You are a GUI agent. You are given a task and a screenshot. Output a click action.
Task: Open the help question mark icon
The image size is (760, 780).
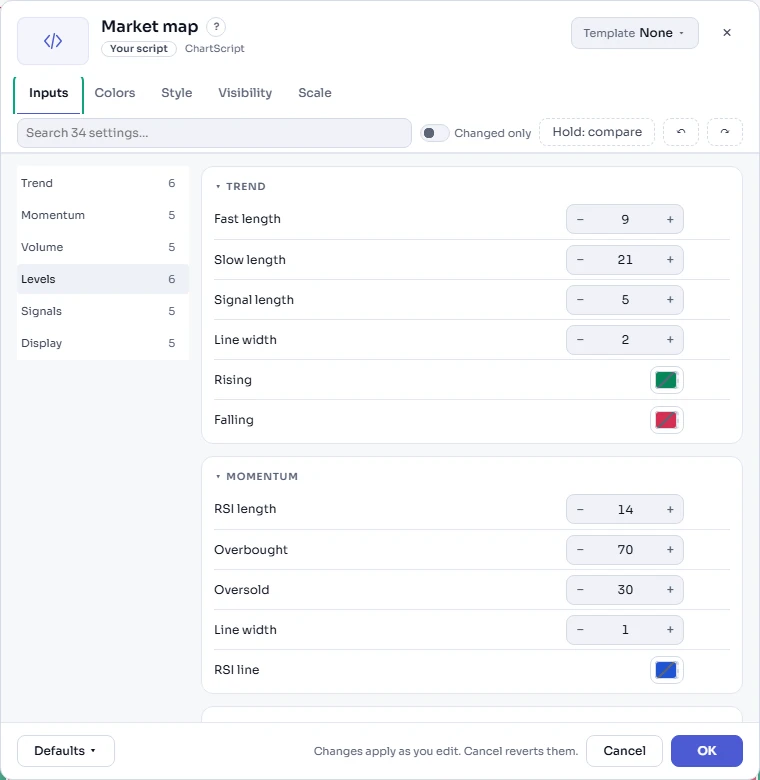[216, 27]
